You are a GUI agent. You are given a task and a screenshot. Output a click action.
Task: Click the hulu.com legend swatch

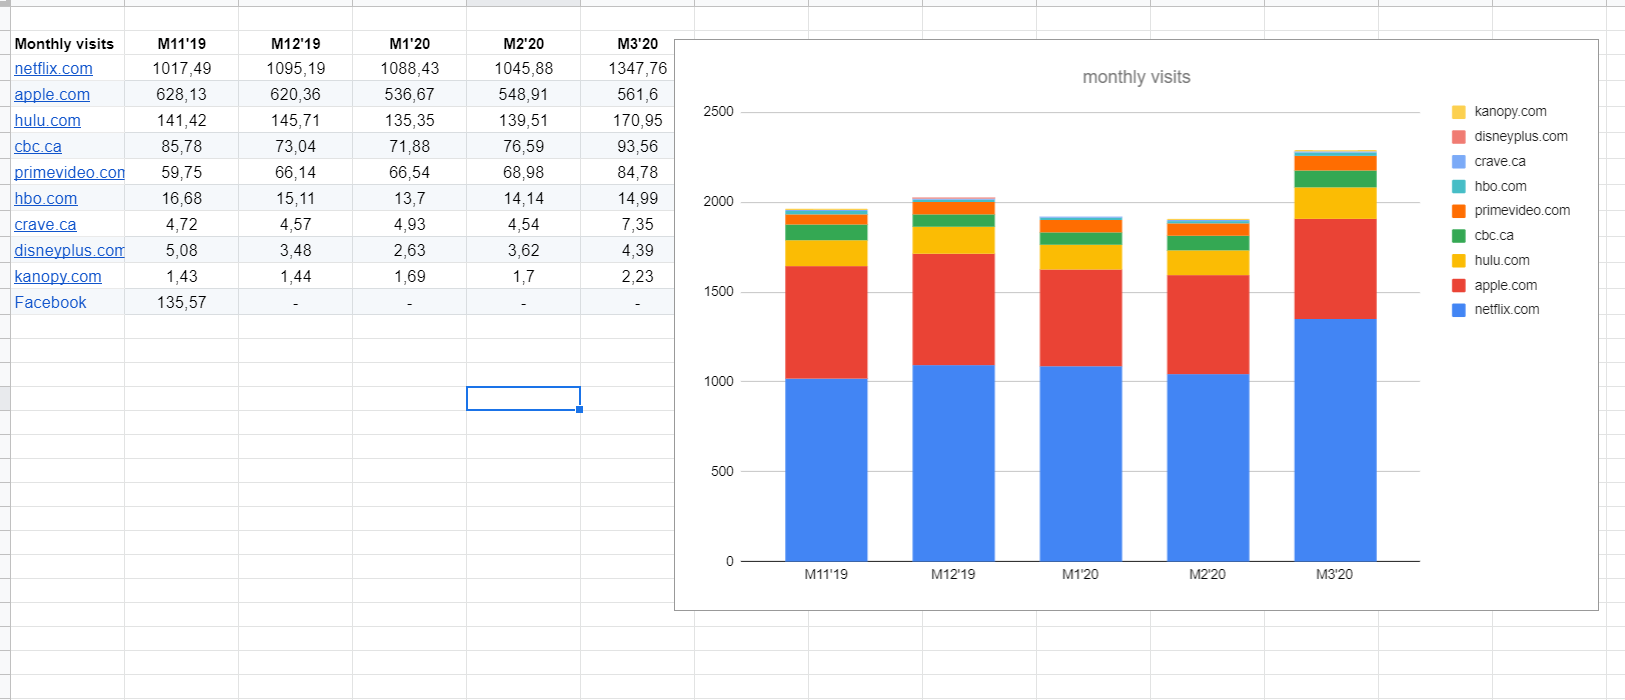click(1459, 261)
